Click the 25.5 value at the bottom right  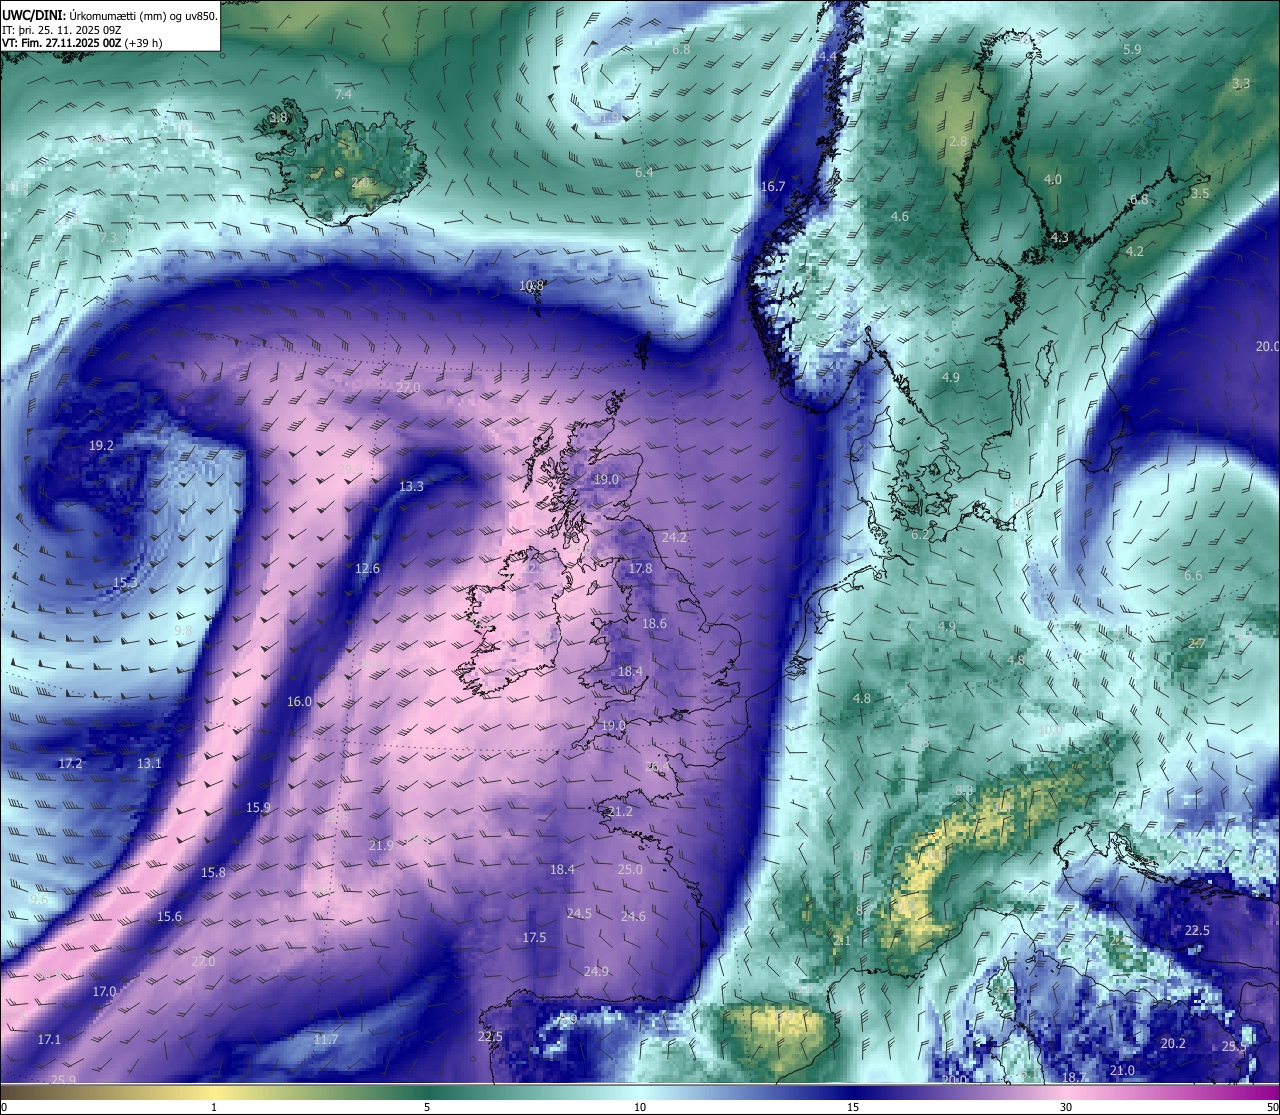click(x=1234, y=1047)
